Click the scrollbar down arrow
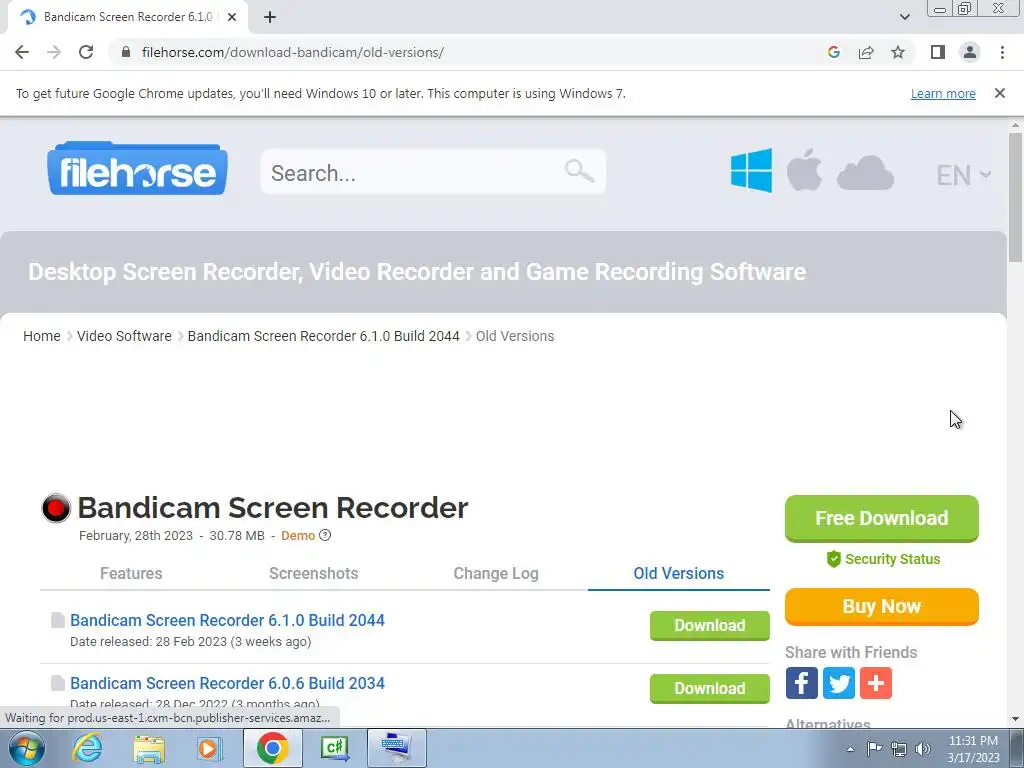This screenshot has height=768, width=1024. (x=1015, y=719)
